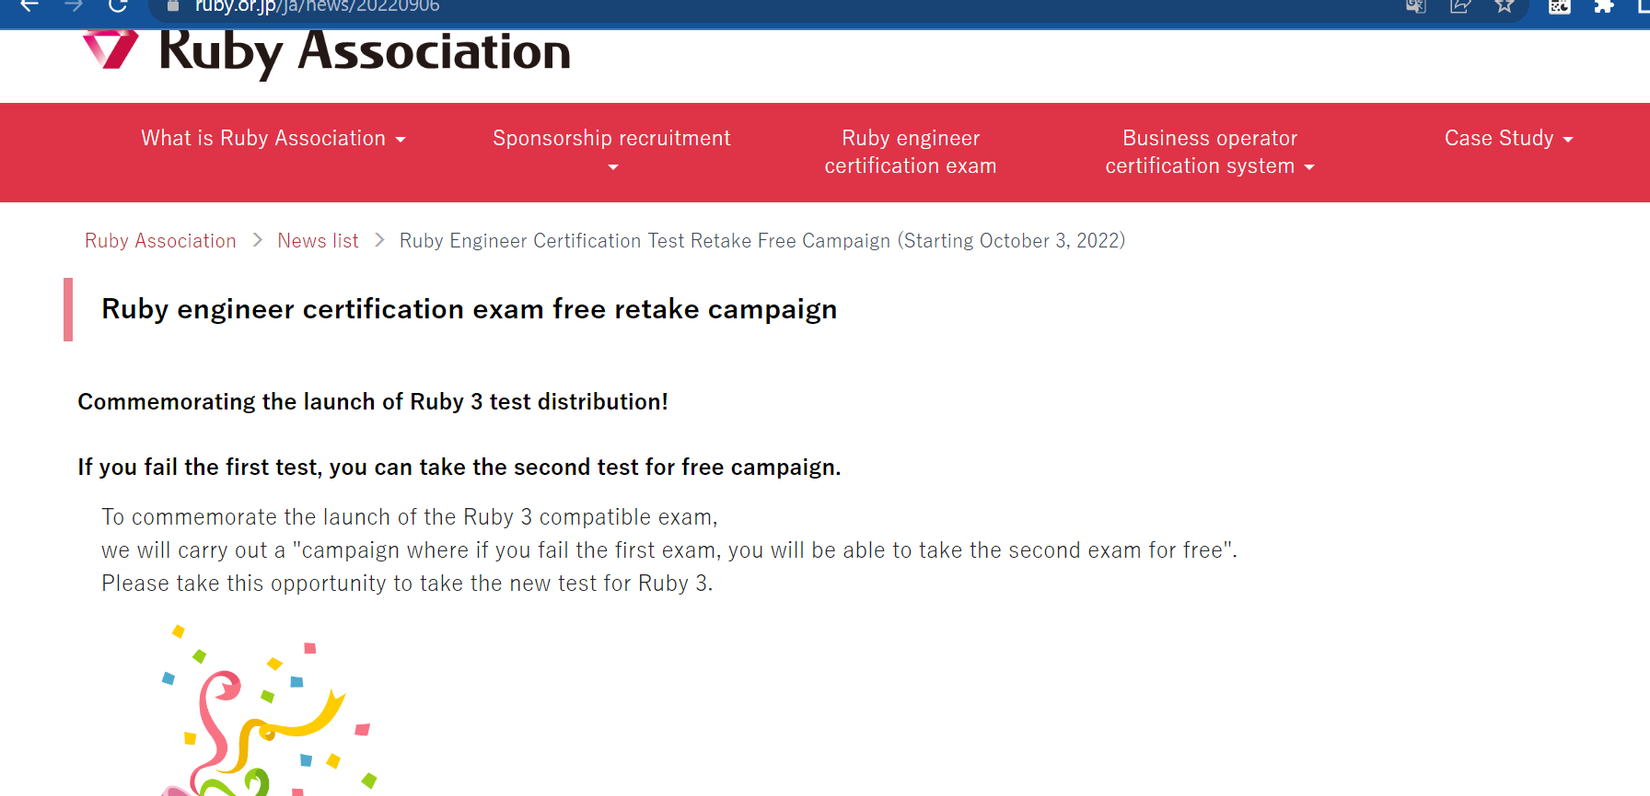Open the Google Translate icon in address bar
Viewport: 1650px width, 796px height.
point(1415,6)
